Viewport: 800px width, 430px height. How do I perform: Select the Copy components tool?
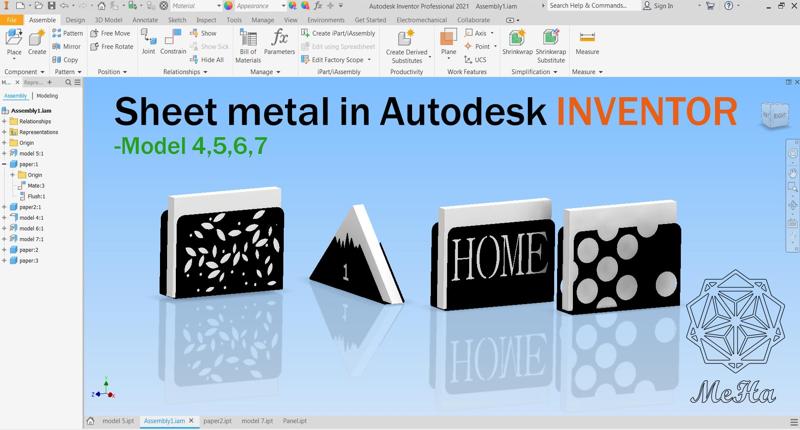(x=65, y=60)
